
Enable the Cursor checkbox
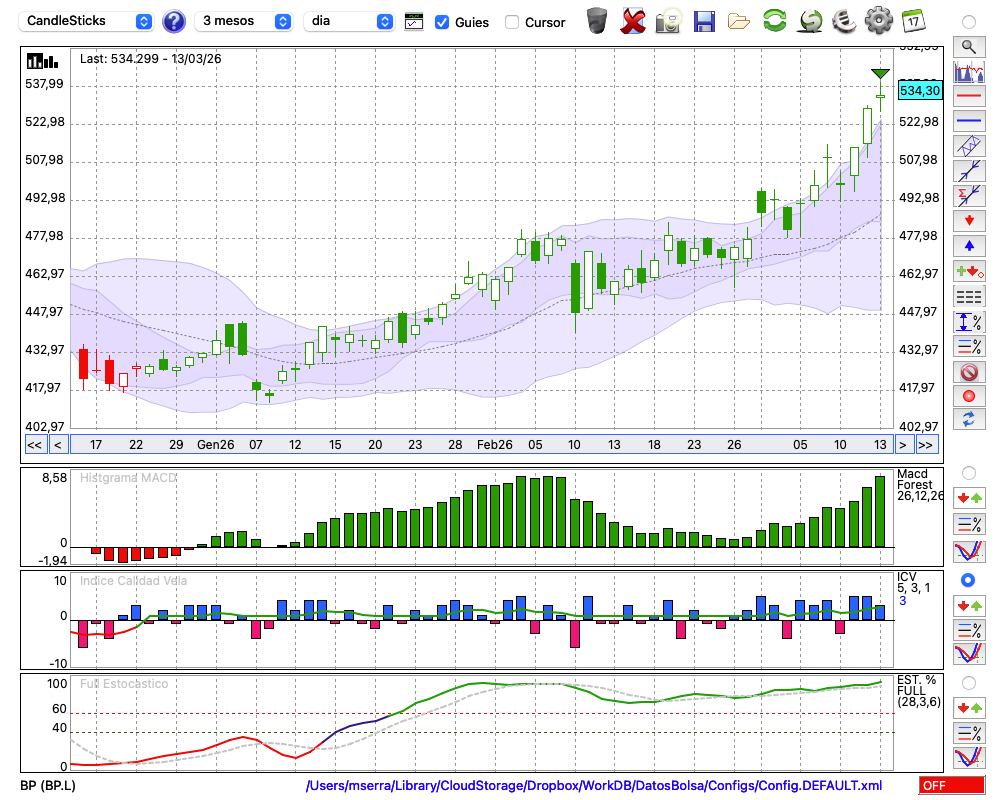[x=512, y=22]
